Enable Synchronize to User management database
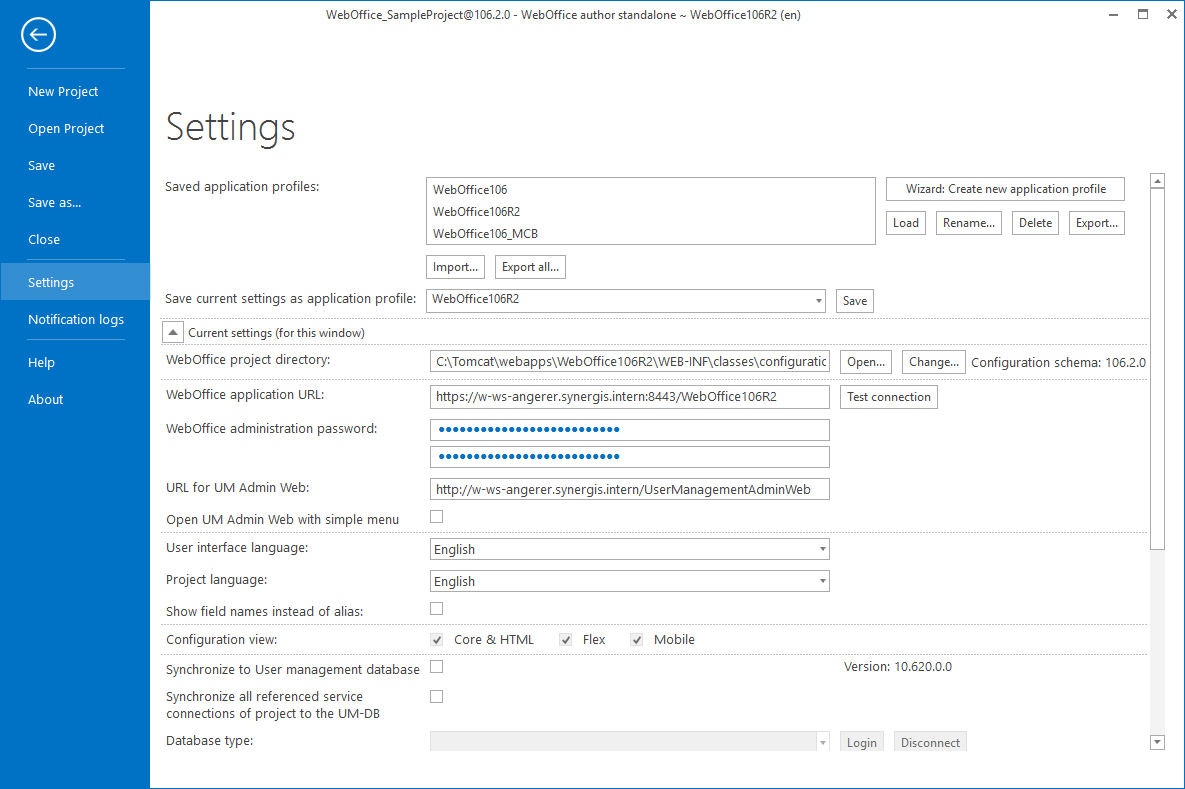Image resolution: width=1185 pixels, height=789 pixels. coord(436,666)
